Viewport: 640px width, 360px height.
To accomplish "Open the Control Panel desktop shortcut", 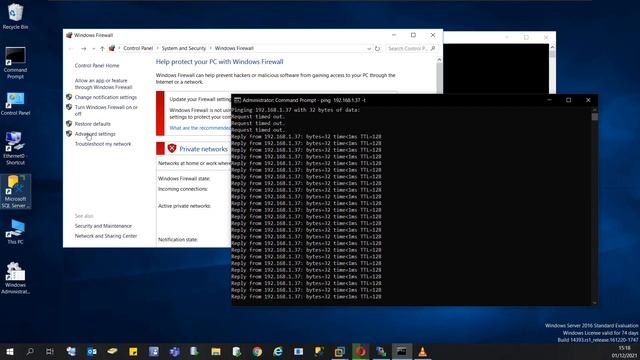I will point(16,104).
